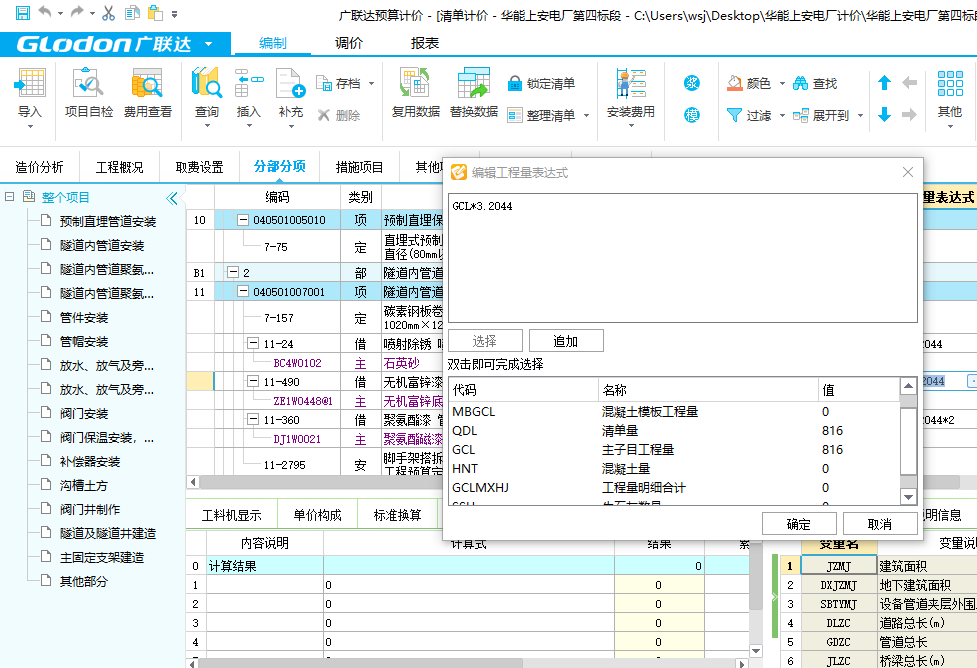977x668 pixels.
Task: Click the Paste clipboard icon
Action: click(155, 13)
